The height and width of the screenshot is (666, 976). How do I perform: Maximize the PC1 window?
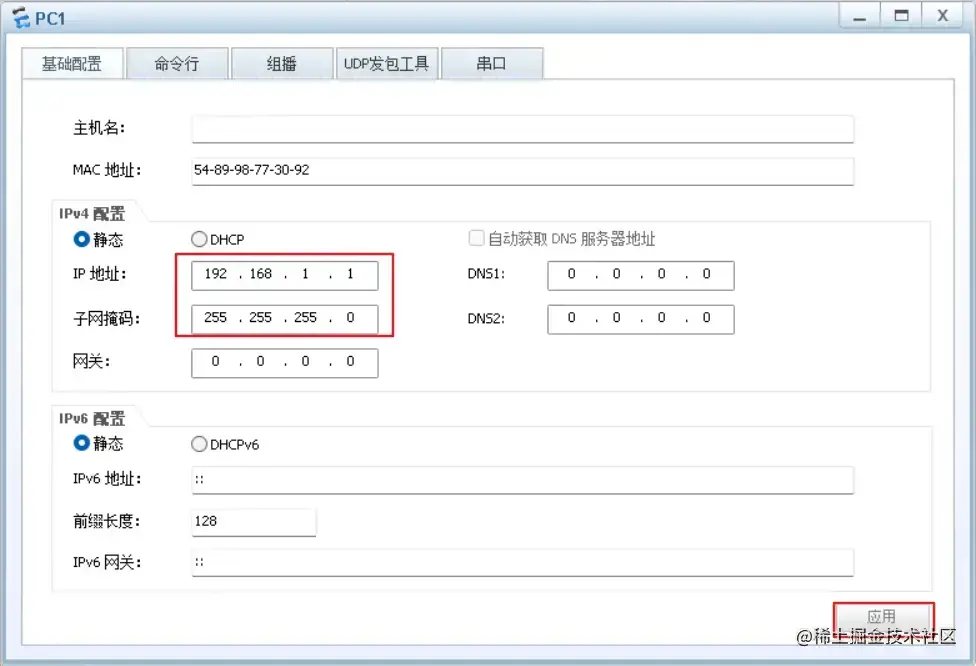901,16
